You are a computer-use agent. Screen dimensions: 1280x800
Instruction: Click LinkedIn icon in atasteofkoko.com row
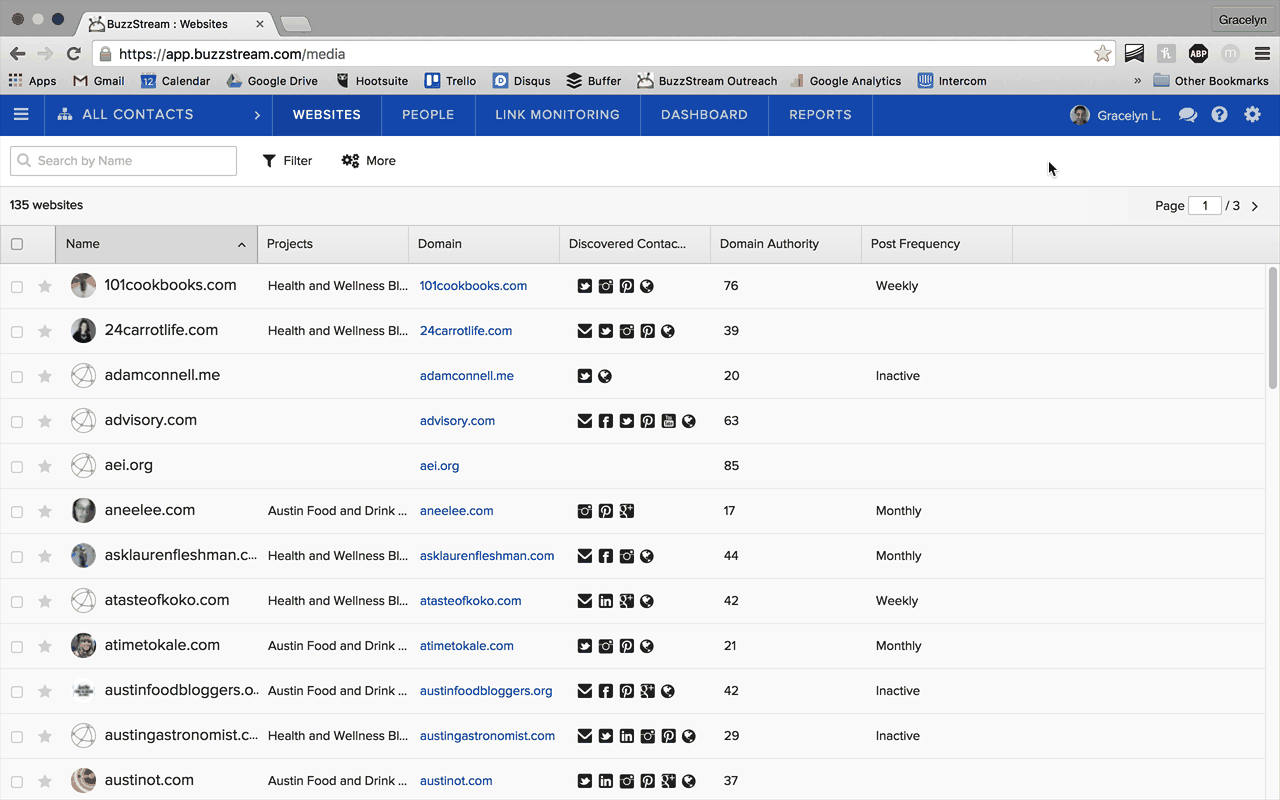click(606, 601)
